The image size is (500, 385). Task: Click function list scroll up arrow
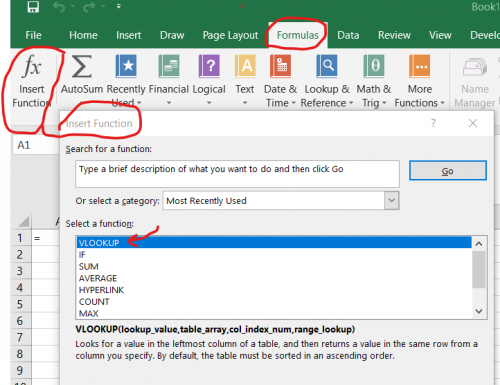point(479,244)
